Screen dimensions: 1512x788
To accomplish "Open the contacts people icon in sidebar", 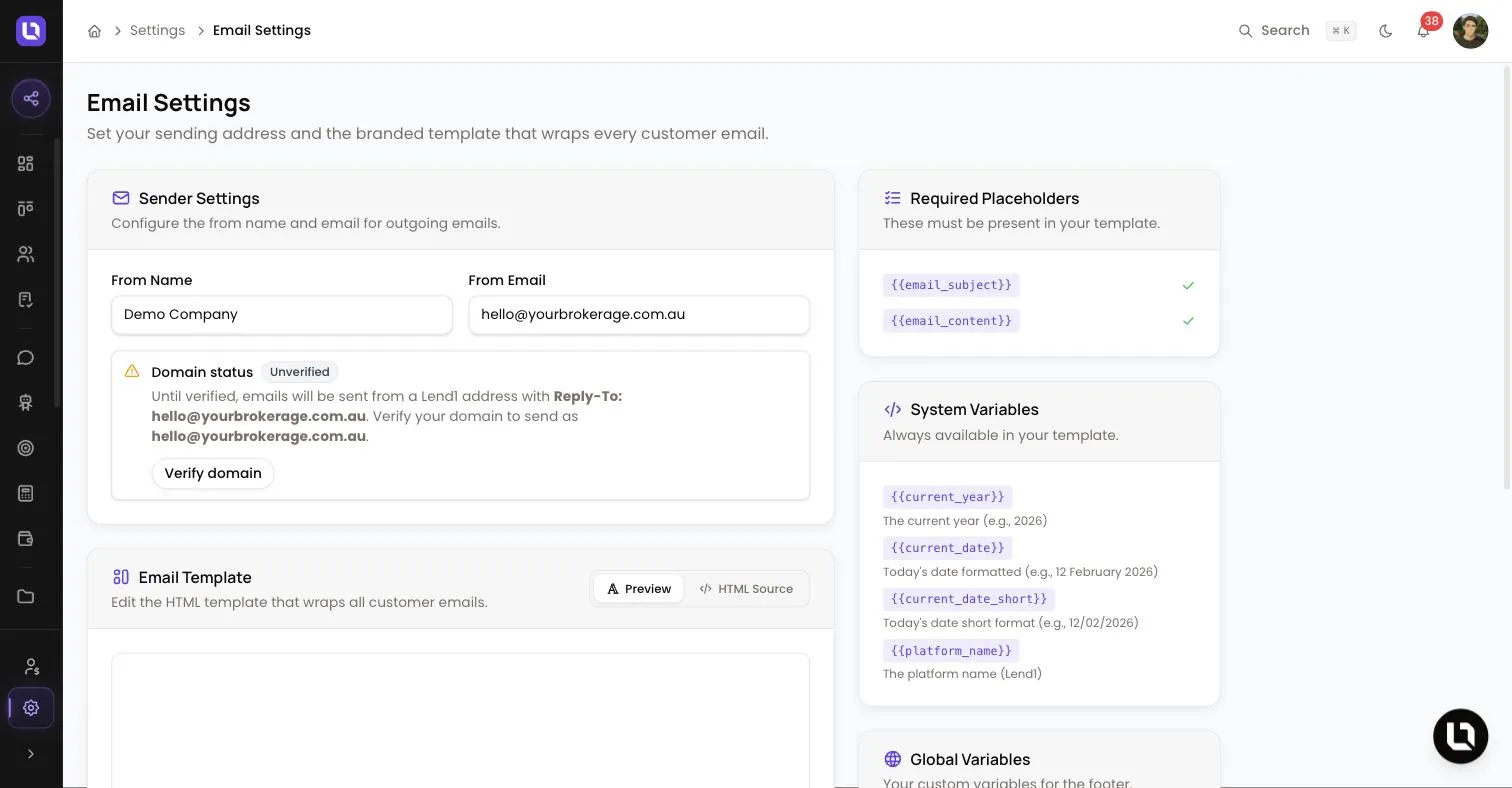I will [26, 254].
